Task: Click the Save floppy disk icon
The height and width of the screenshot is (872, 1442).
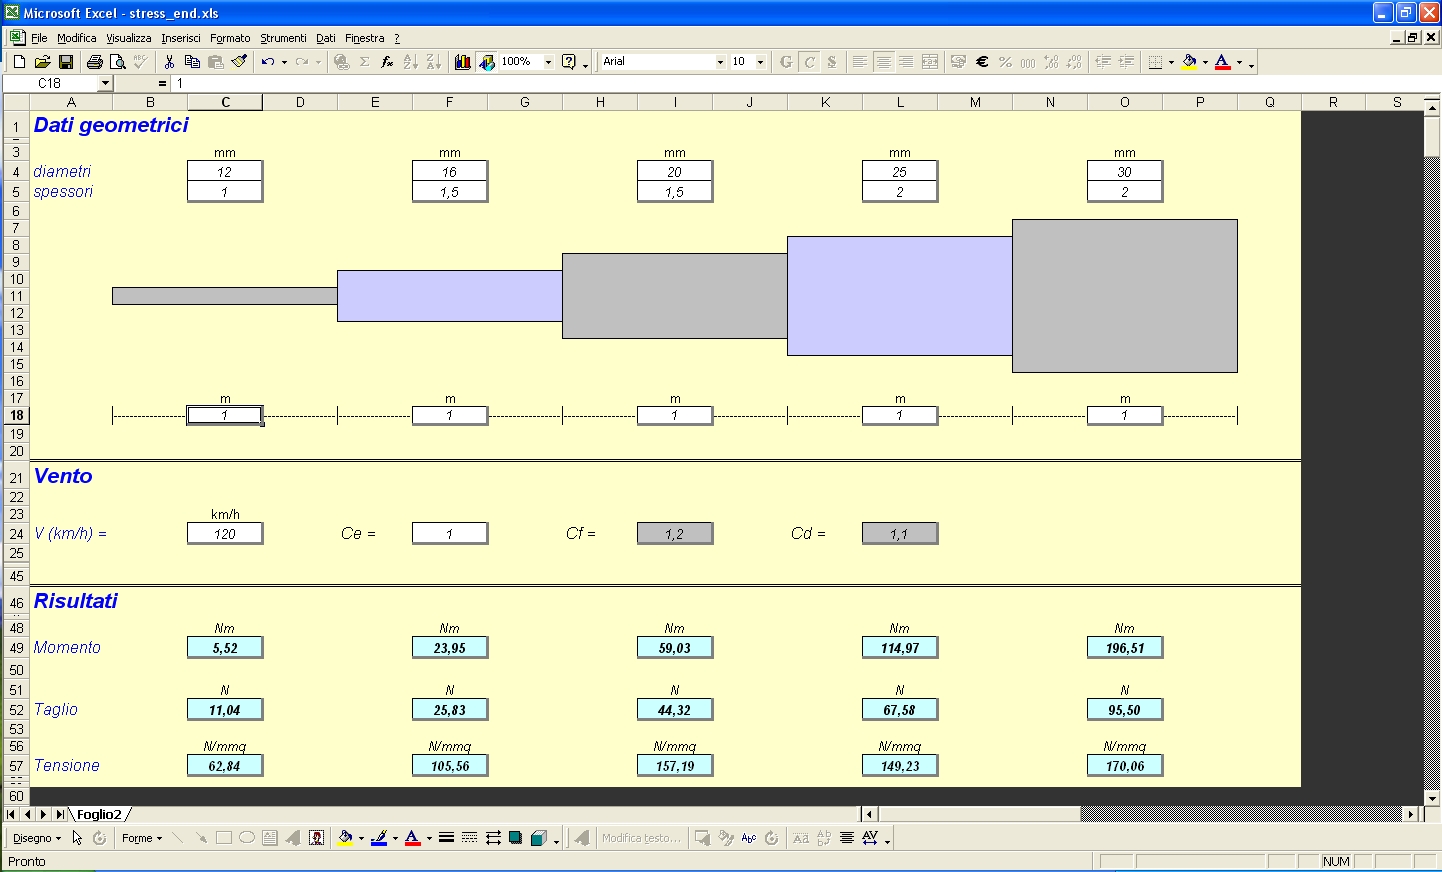Action: (66, 62)
